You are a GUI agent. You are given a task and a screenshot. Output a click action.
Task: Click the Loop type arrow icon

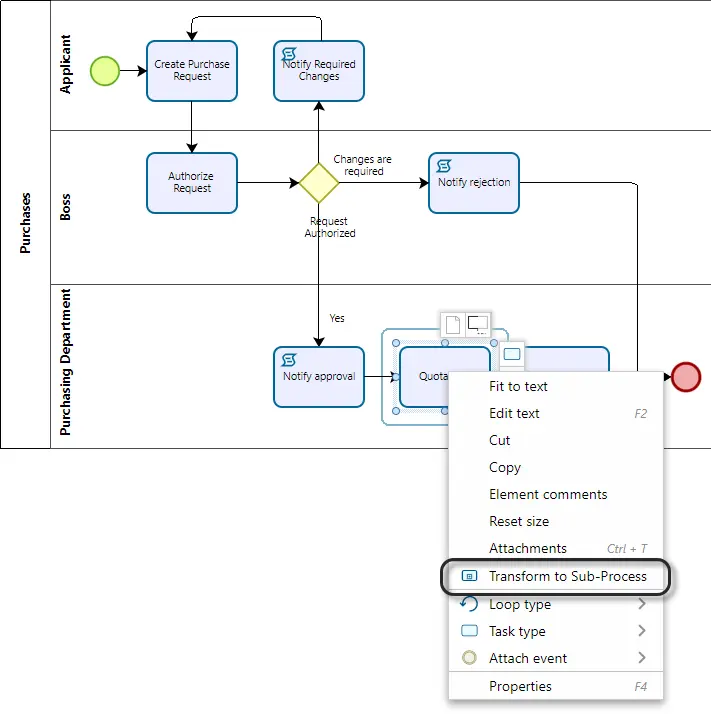[469, 604]
